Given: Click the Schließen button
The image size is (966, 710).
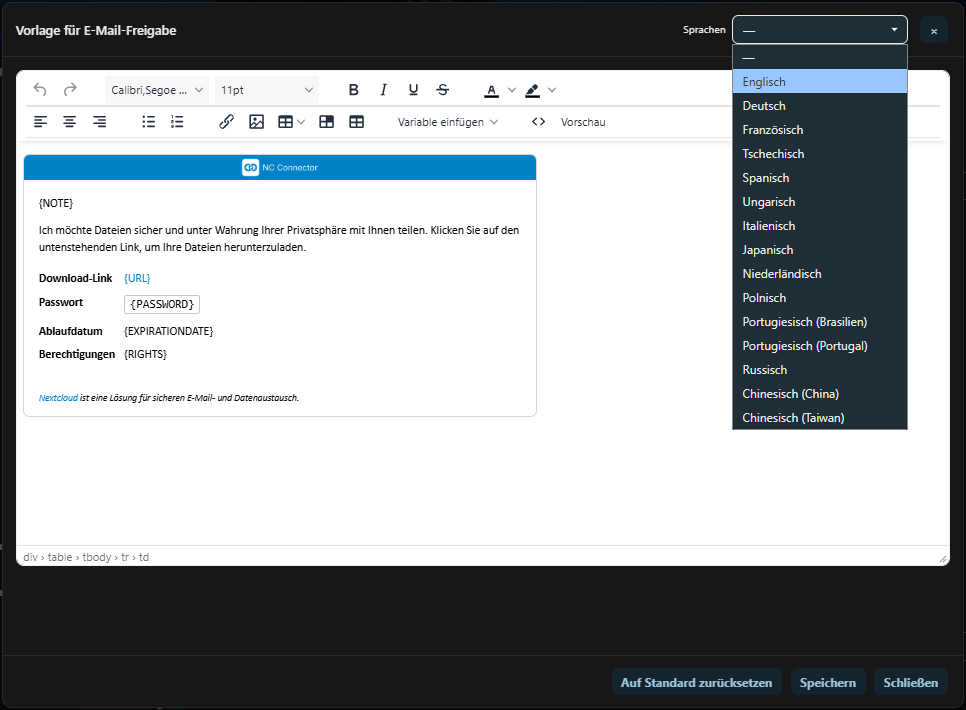Looking at the screenshot, I should (911, 682).
